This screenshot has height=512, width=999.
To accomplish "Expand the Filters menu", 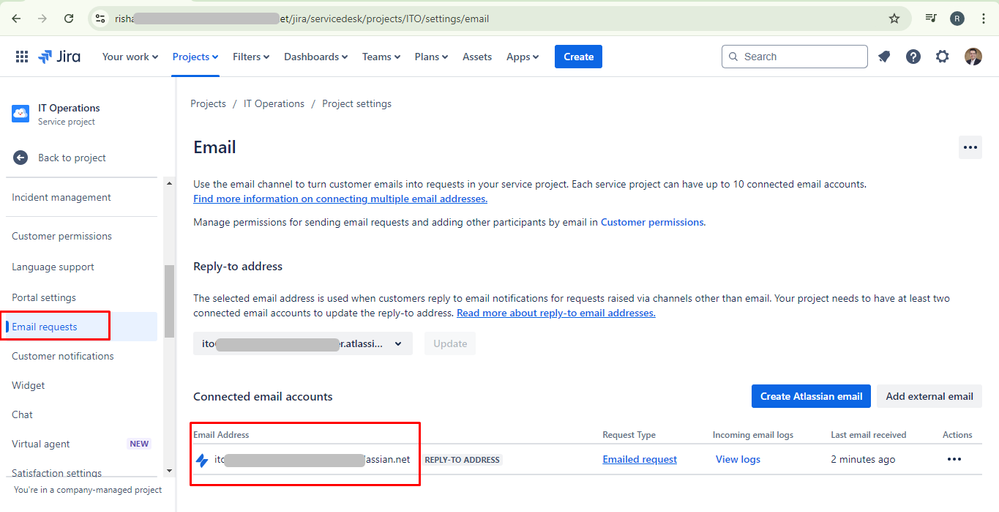I will pos(251,57).
